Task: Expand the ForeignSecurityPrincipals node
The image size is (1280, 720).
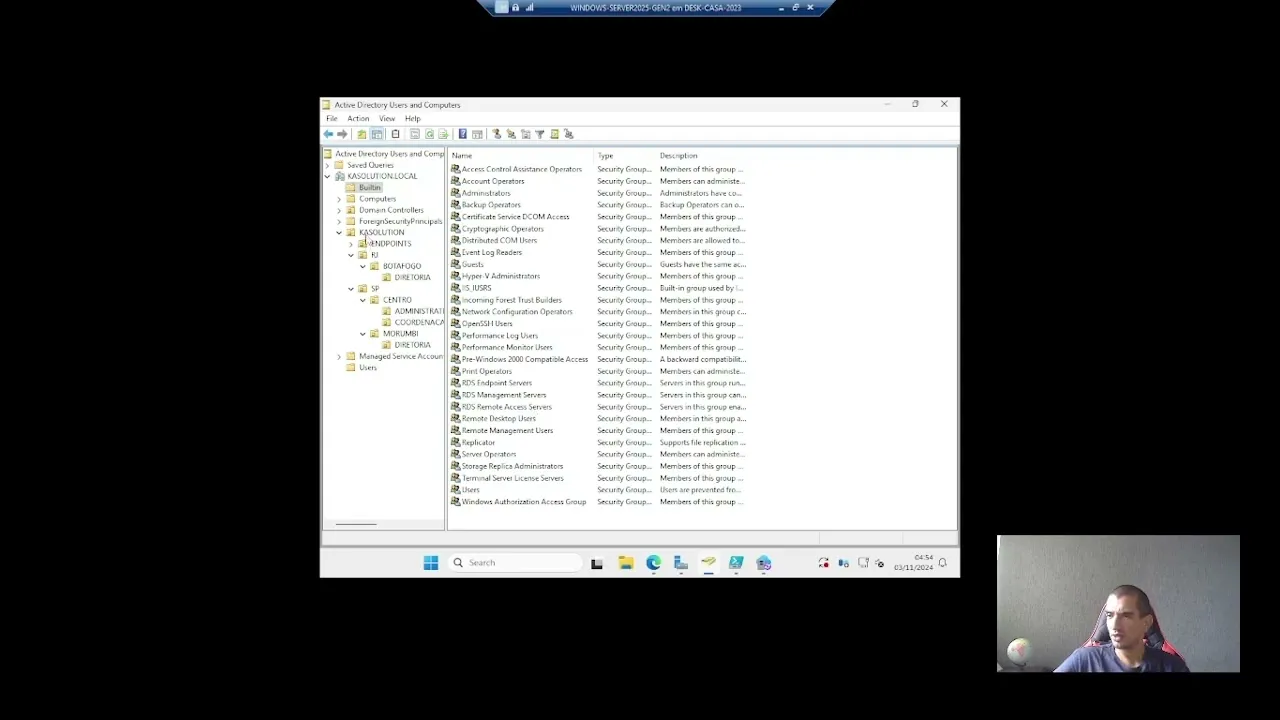Action: [339, 221]
